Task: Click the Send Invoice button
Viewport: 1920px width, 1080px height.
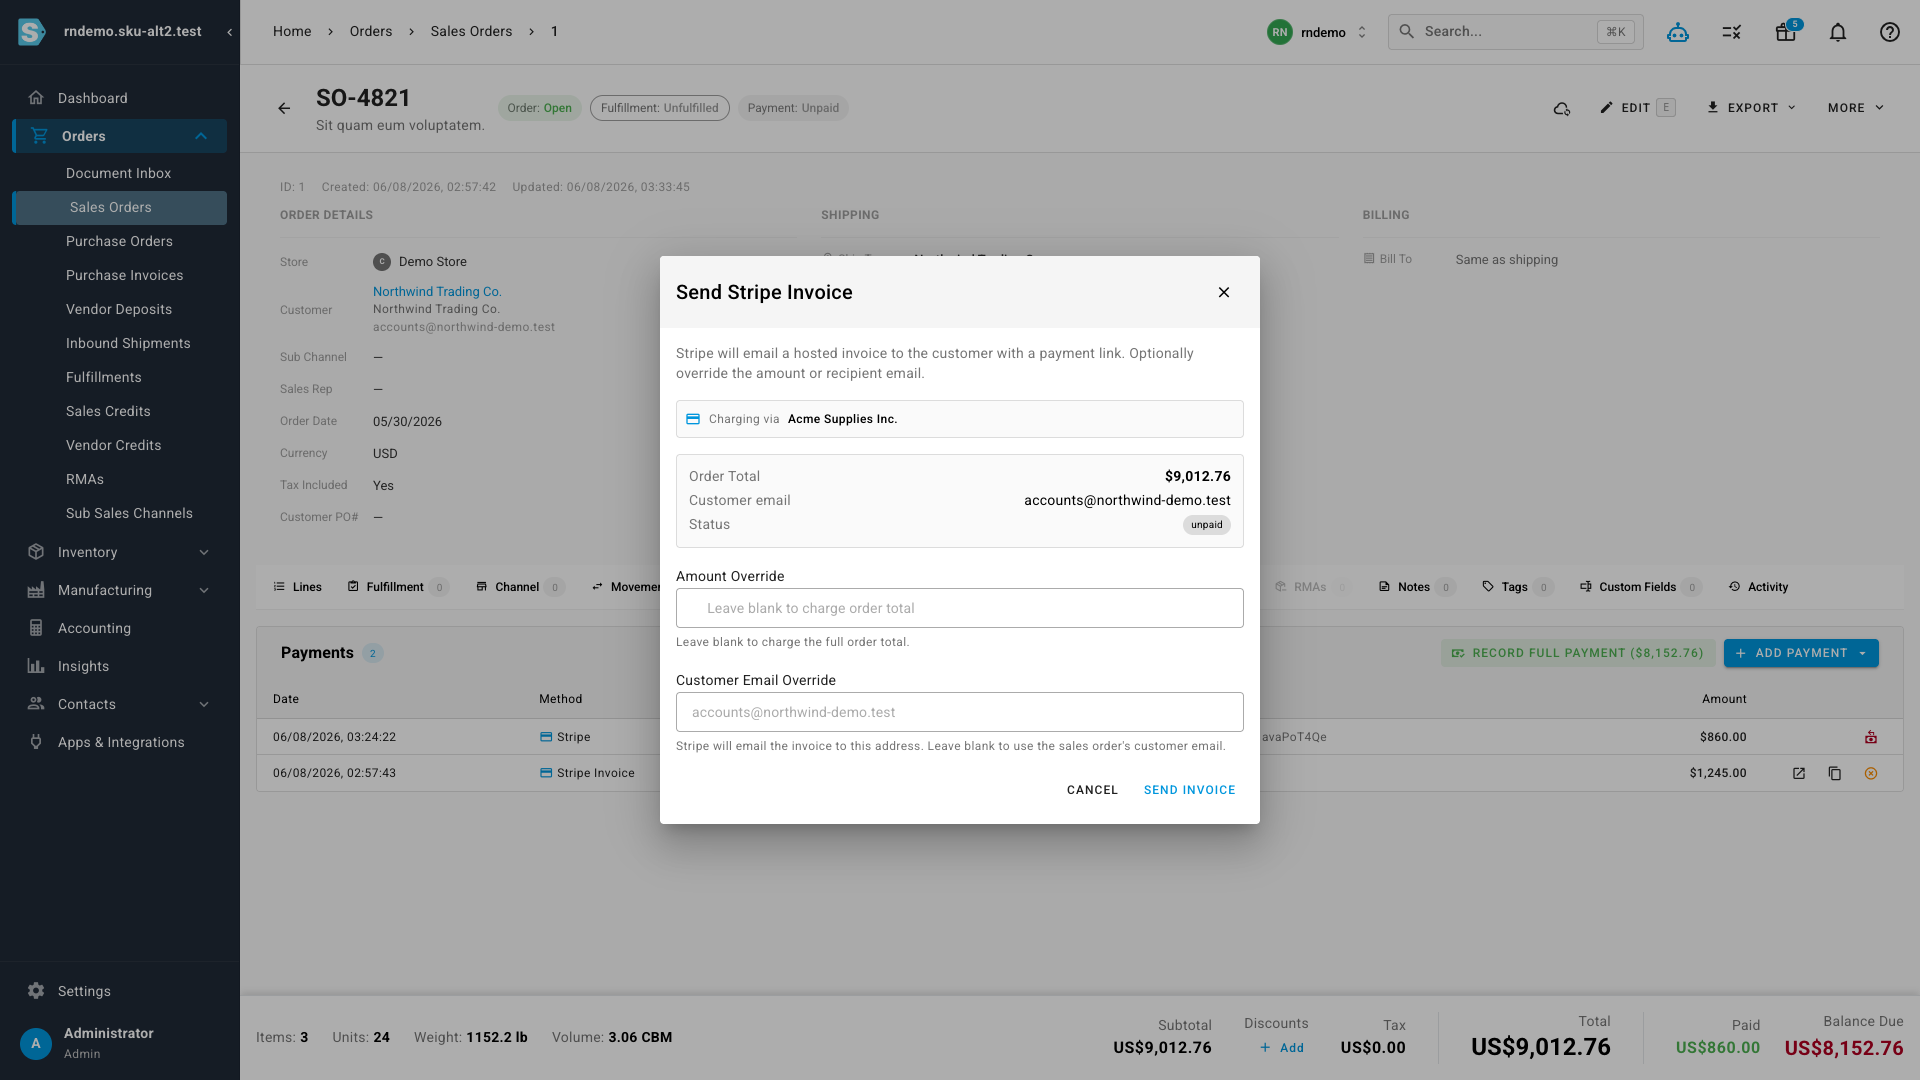Action: pos(1189,790)
